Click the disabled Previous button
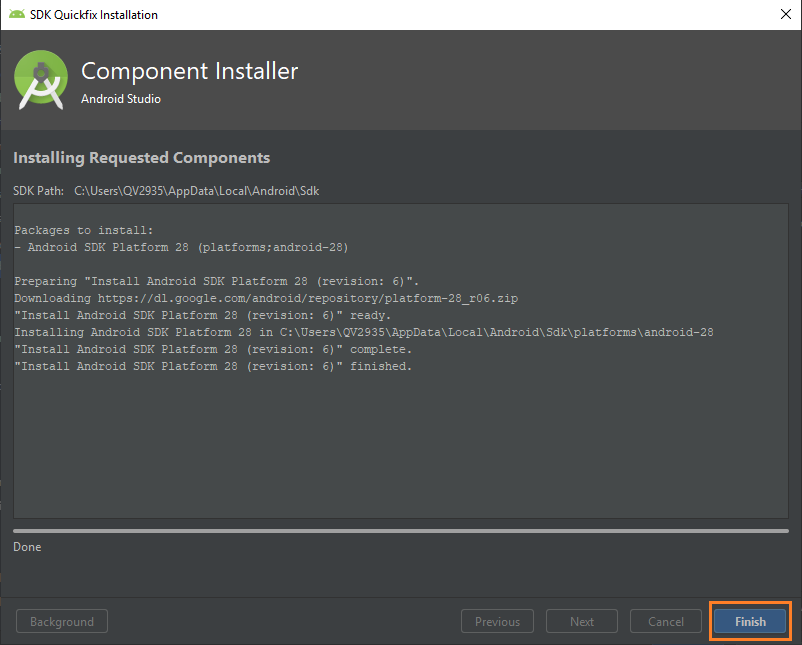Viewport: 802px width, 645px height. pyautogui.click(x=497, y=621)
